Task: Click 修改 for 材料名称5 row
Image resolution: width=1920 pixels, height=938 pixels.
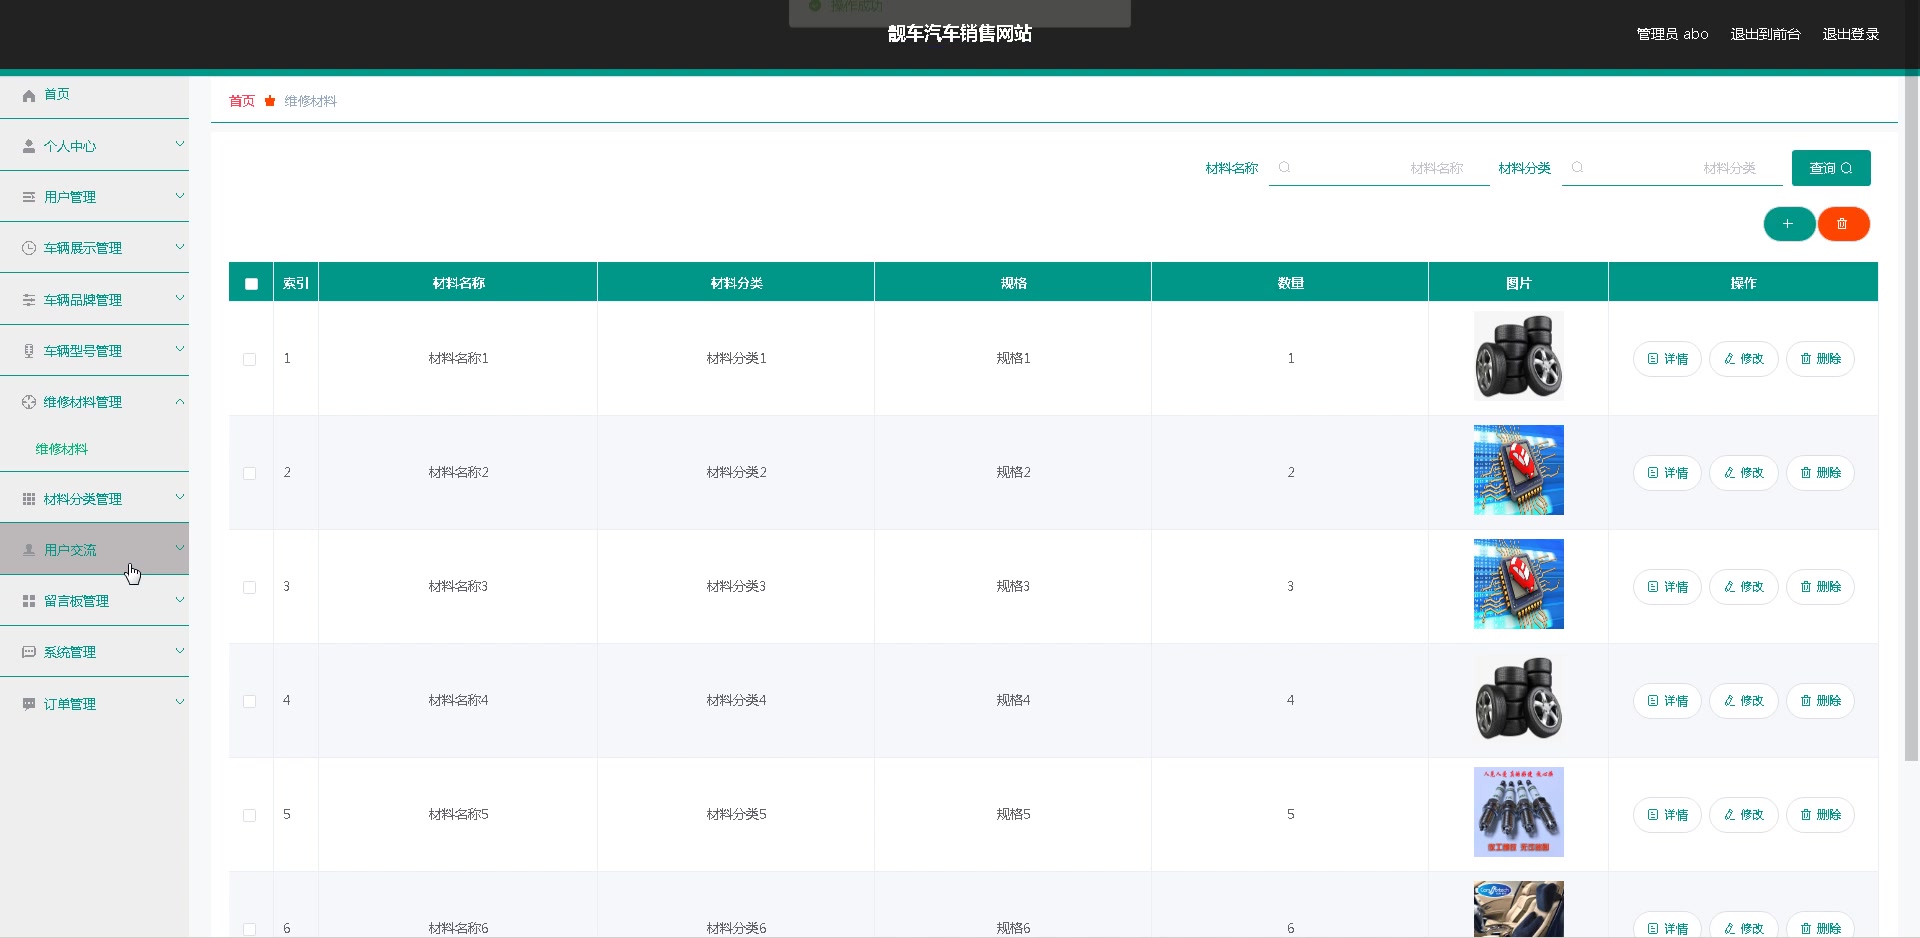Action: (x=1744, y=815)
